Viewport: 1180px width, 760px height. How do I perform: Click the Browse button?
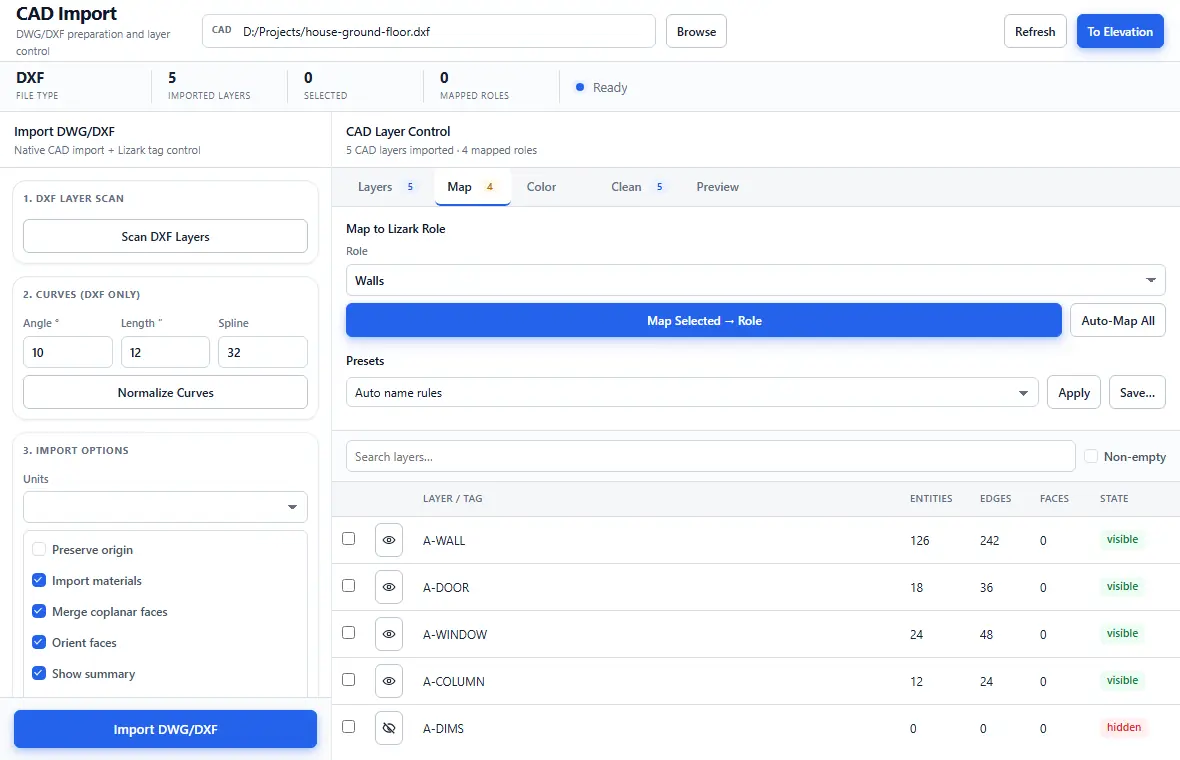coord(696,32)
